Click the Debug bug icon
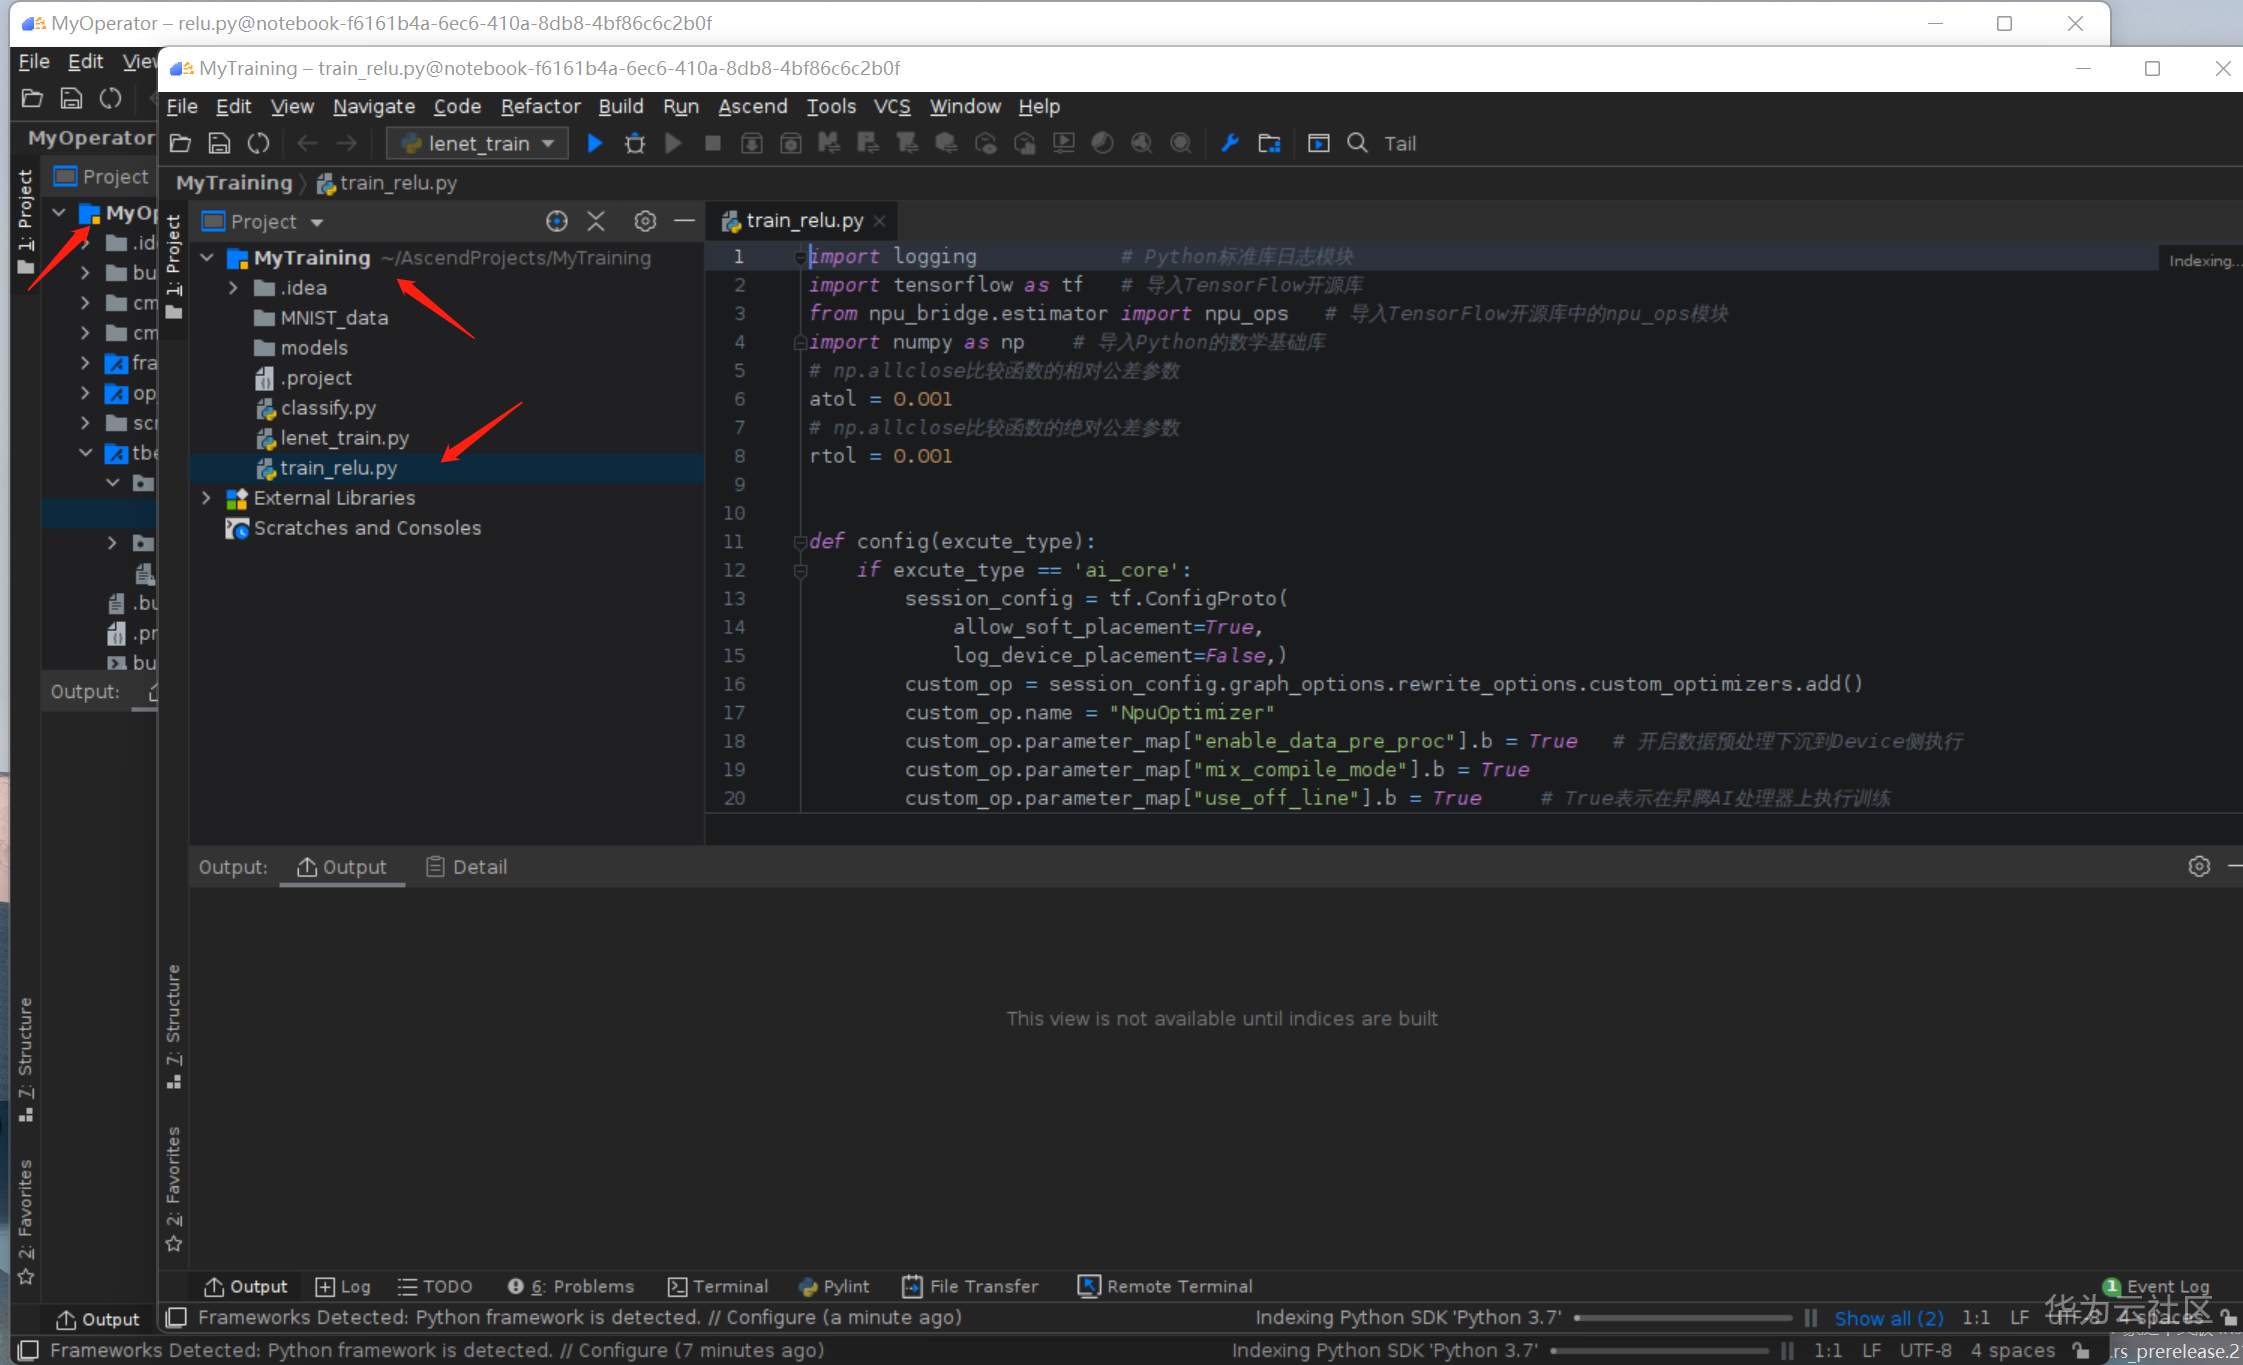 (634, 143)
